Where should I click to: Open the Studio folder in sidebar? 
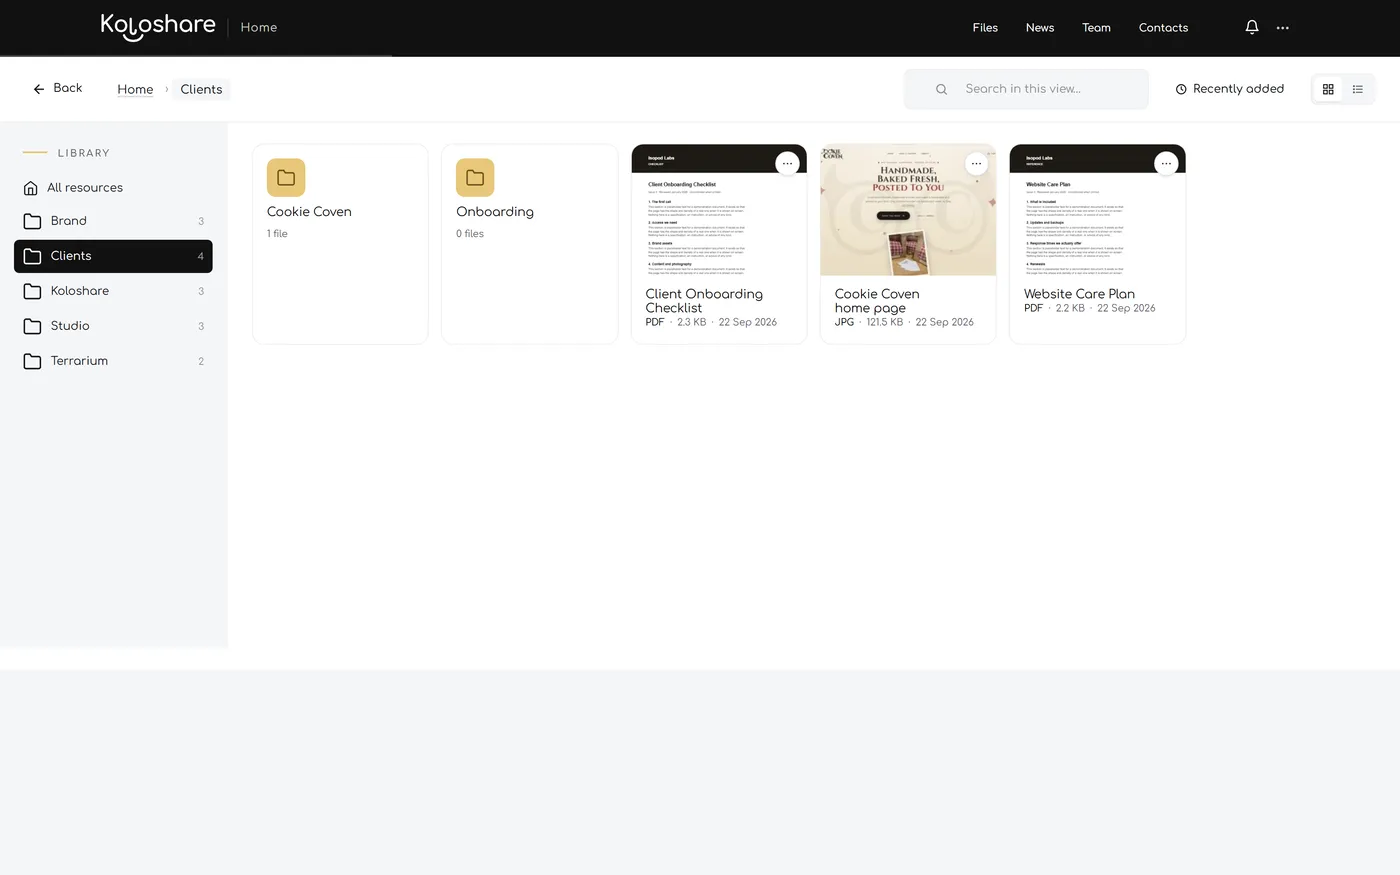(113, 326)
